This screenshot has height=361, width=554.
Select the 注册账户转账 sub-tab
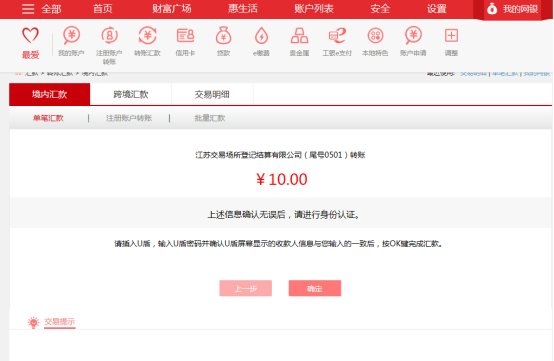click(x=129, y=118)
